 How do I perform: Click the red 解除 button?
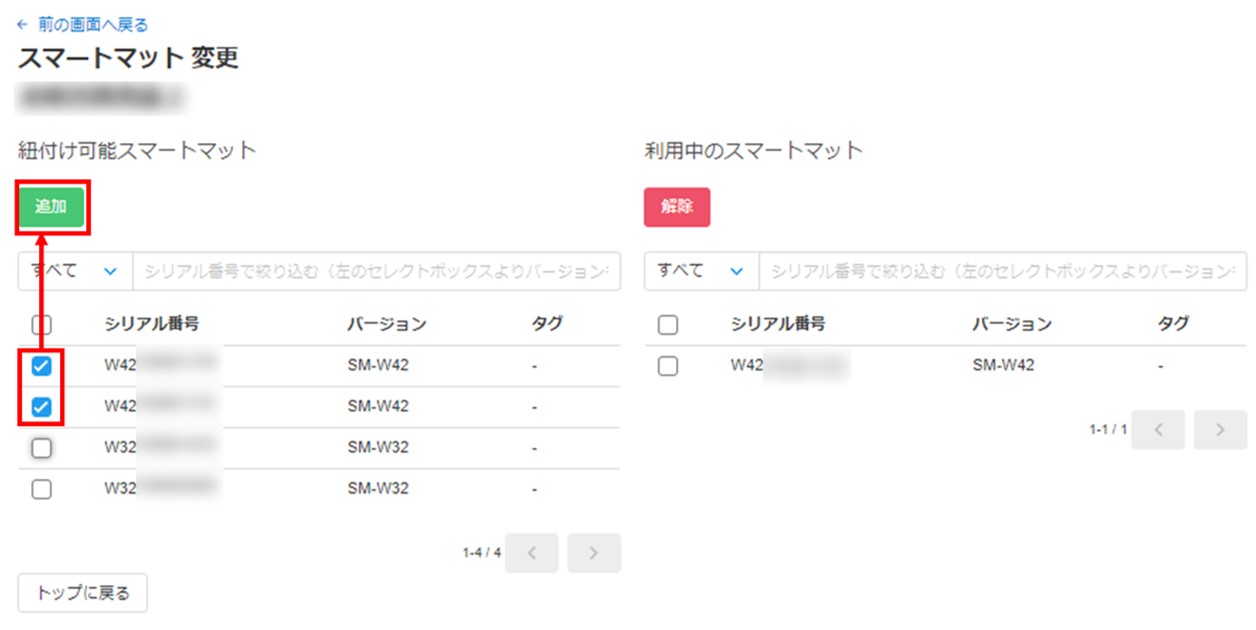tap(677, 207)
